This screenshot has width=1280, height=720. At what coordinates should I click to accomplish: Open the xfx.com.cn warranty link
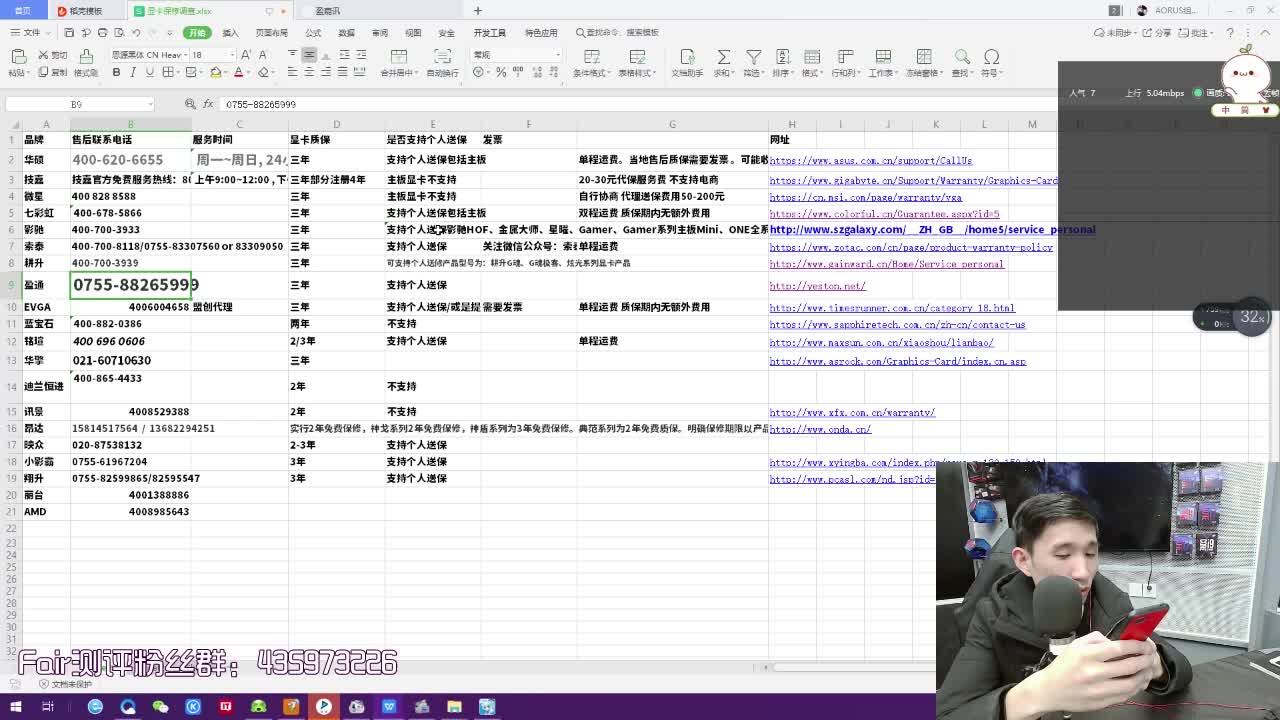point(852,412)
